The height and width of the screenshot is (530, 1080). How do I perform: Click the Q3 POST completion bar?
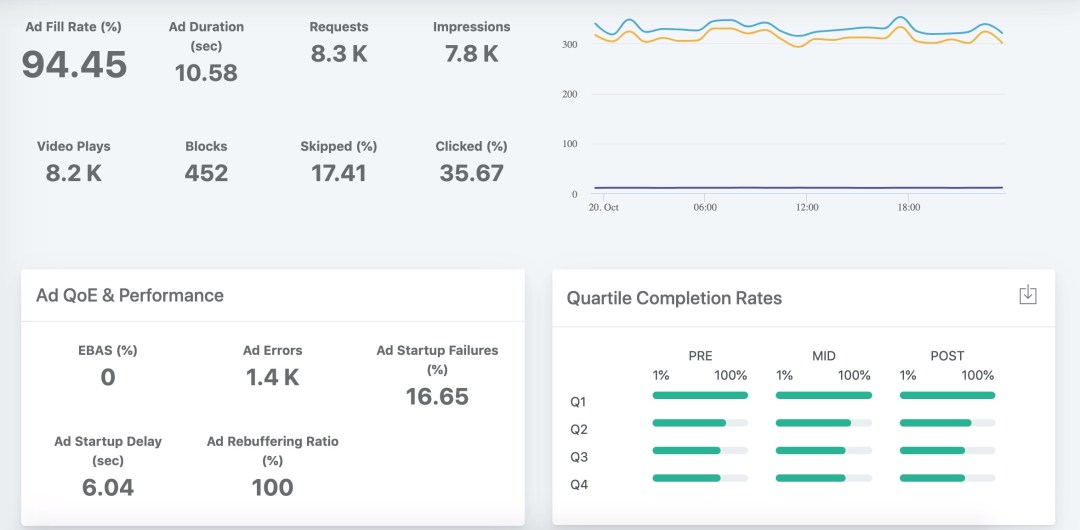pos(947,450)
